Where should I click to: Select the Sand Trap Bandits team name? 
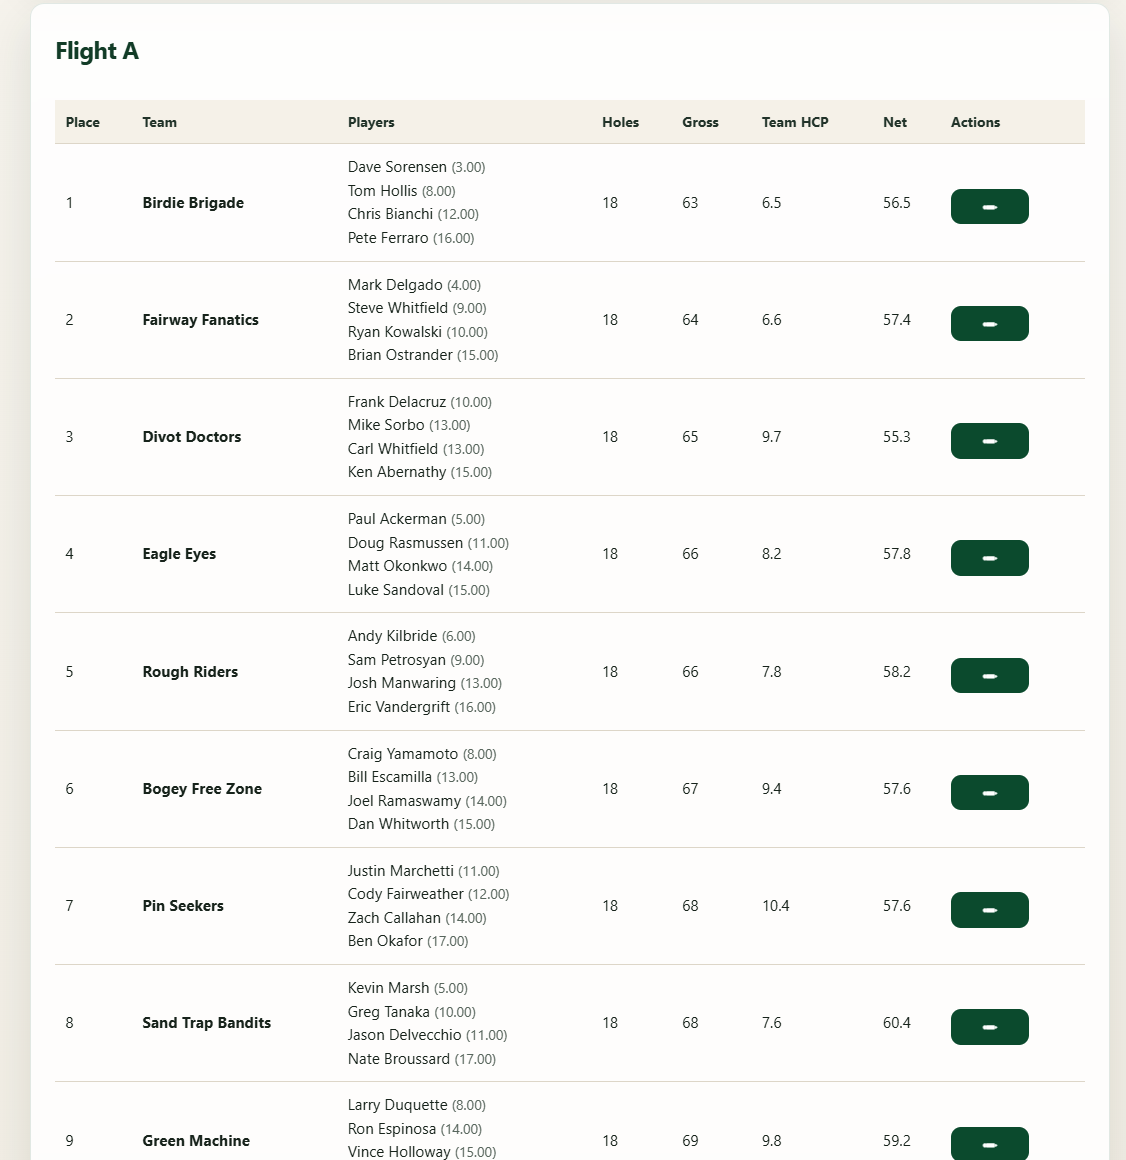point(206,1022)
